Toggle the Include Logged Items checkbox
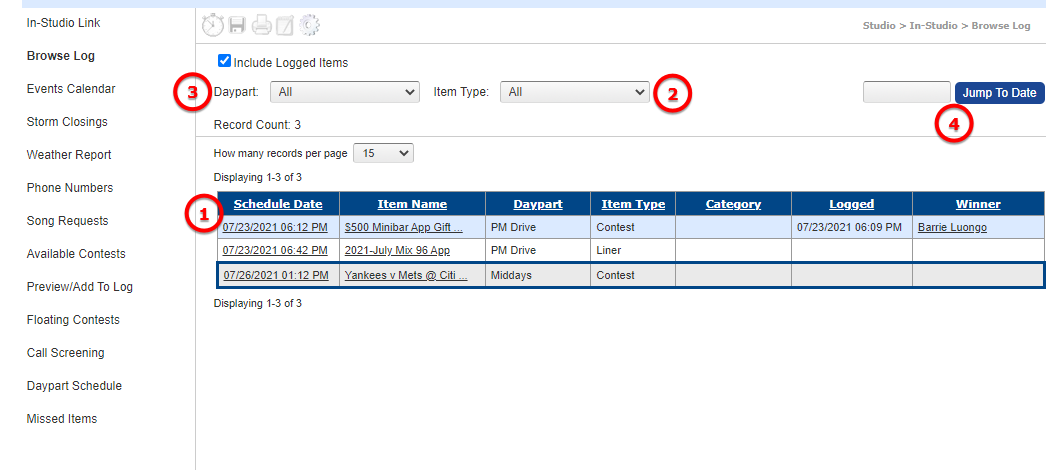The width and height of the screenshot is (1061, 470). 224,61
